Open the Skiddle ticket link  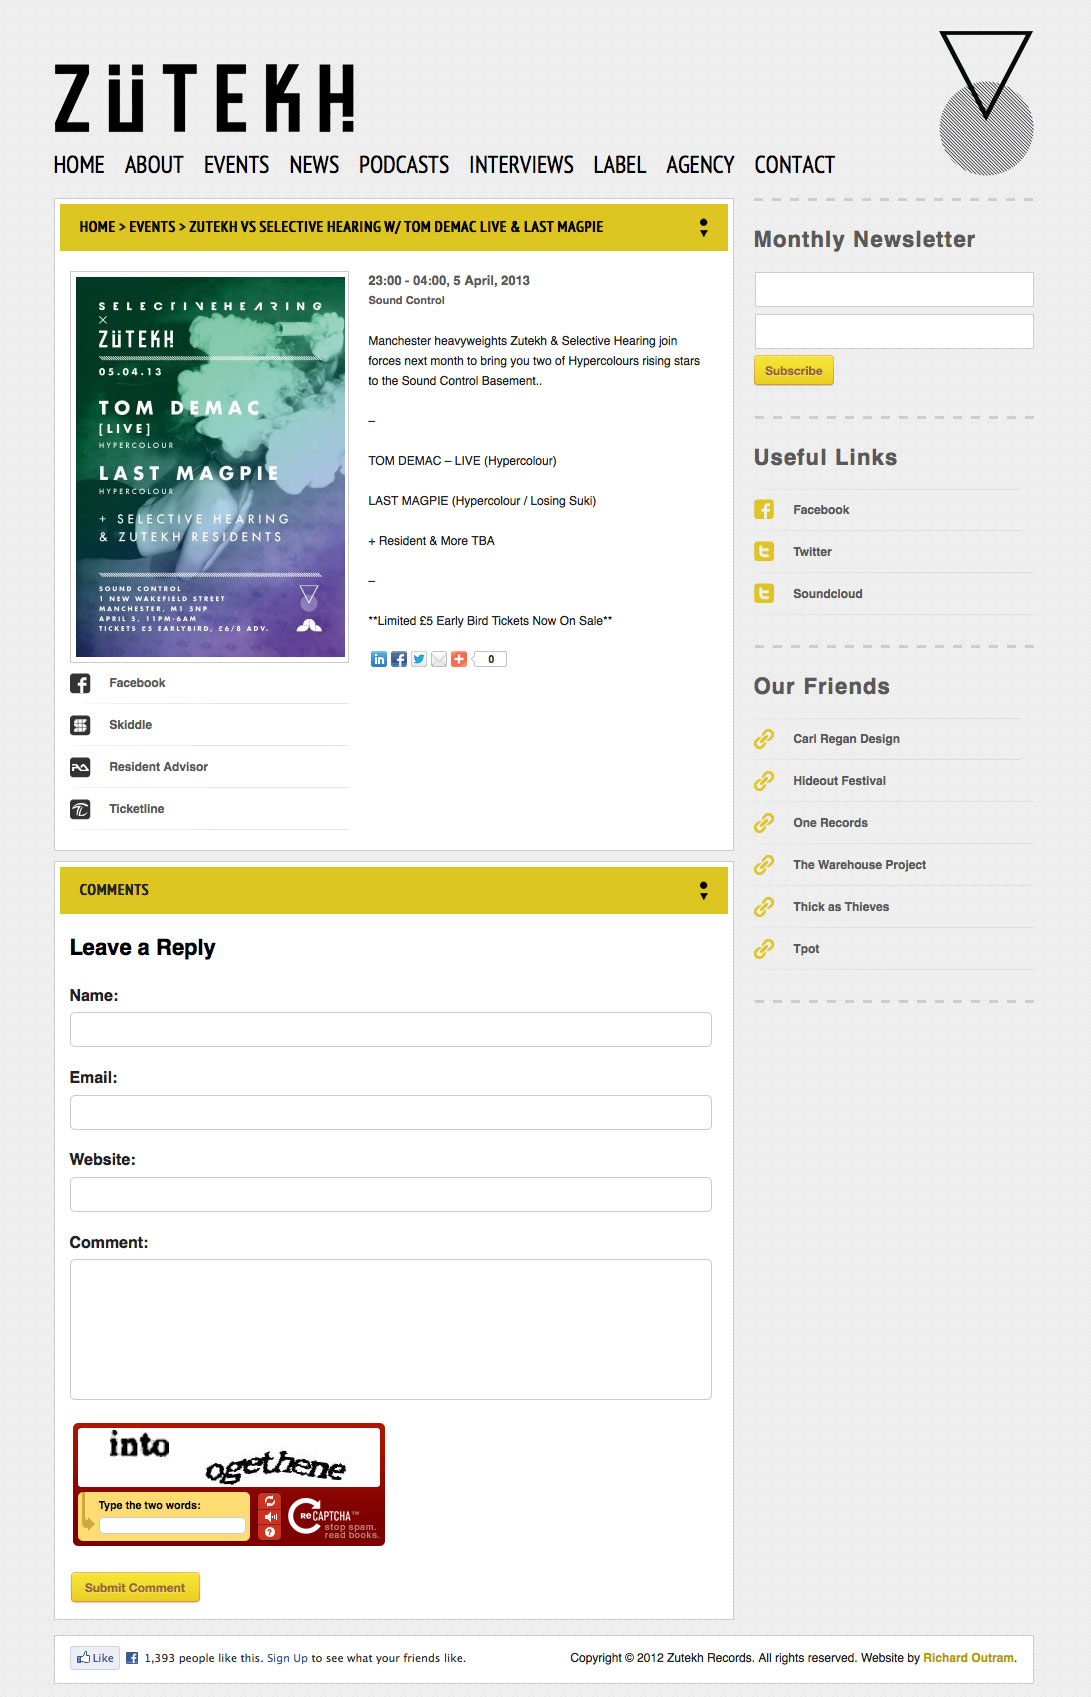[131, 725]
